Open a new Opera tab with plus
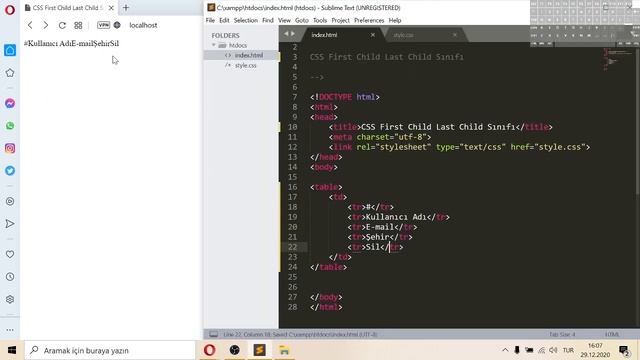The height and width of the screenshot is (360, 640). (x=126, y=7)
